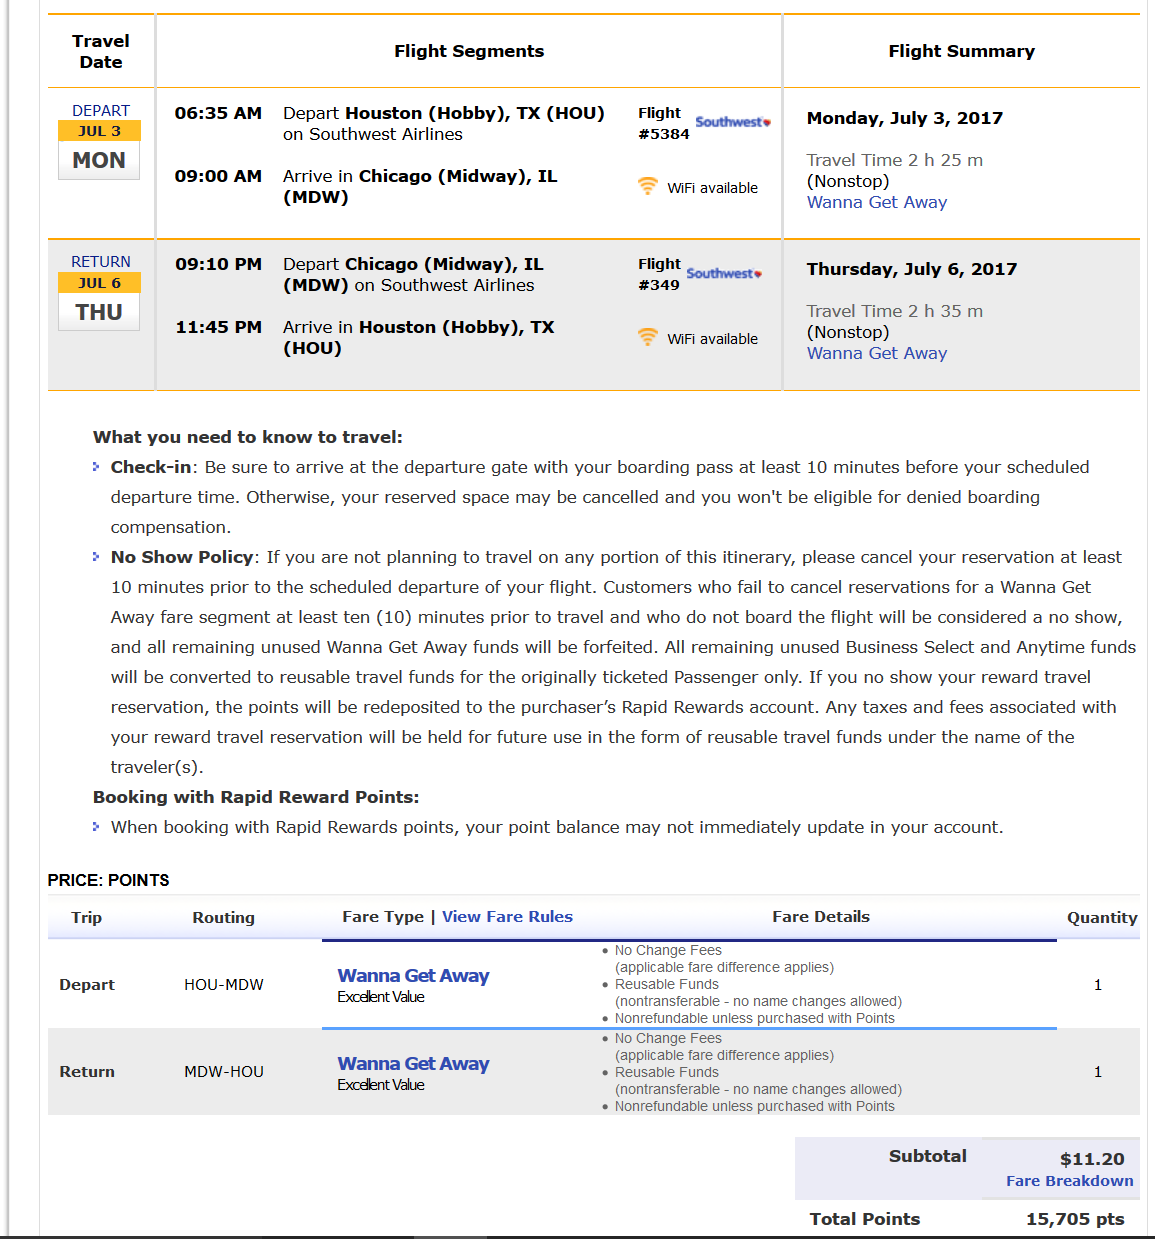The width and height of the screenshot is (1155, 1239).
Task: Click the HOU-MDW routing cell
Action: (224, 985)
